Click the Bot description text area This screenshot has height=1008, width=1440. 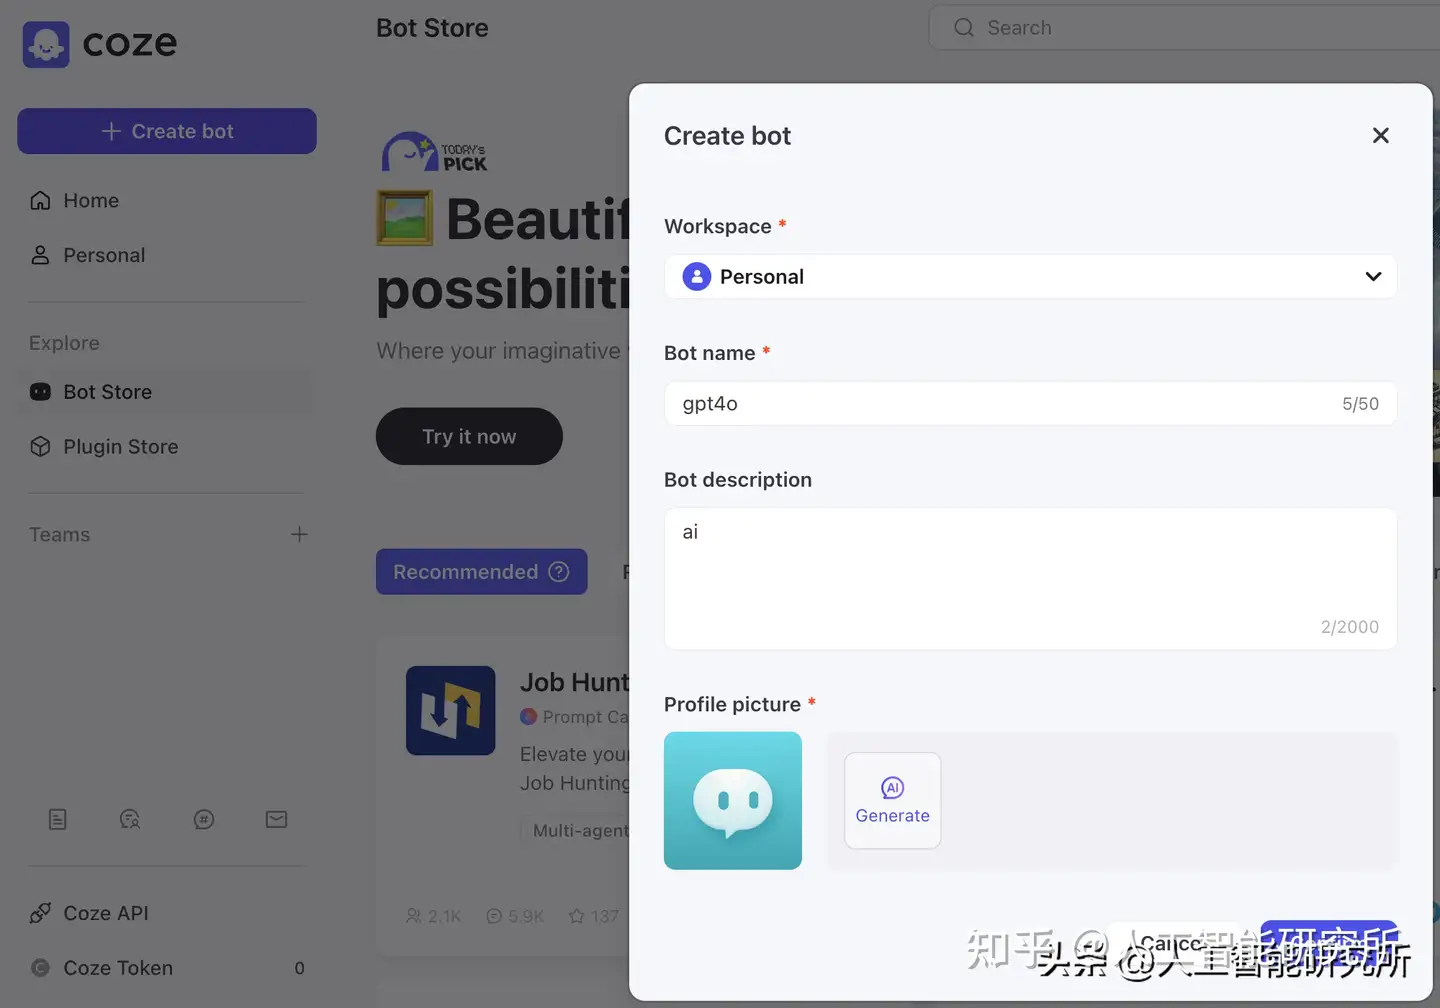point(1030,579)
